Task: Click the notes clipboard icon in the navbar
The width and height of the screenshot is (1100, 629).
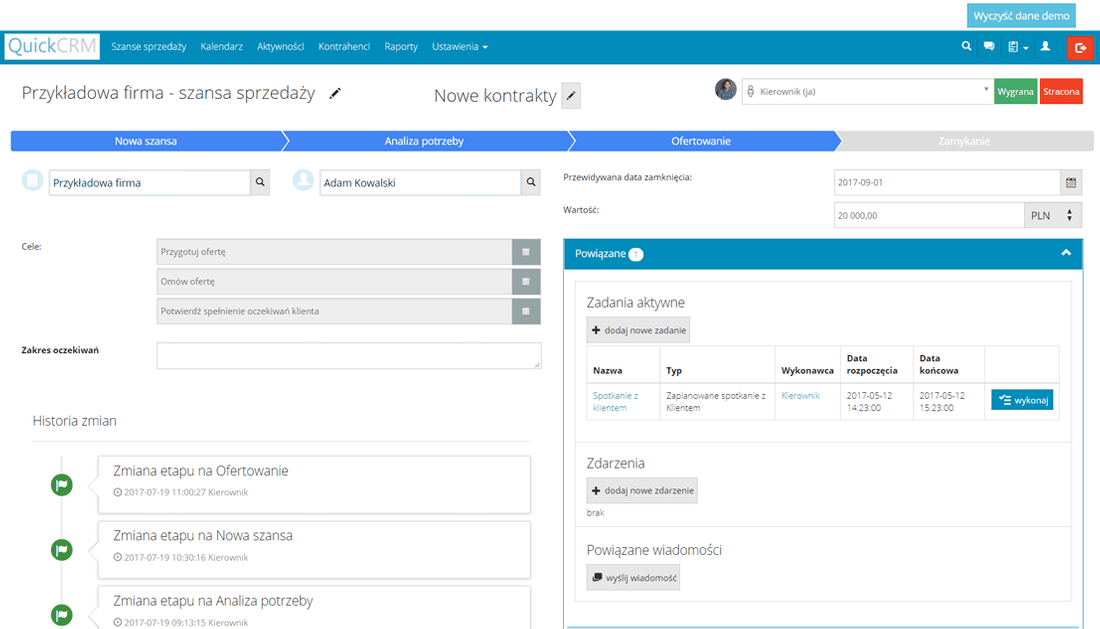Action: pyautogui.click(x=1011, y=46)
